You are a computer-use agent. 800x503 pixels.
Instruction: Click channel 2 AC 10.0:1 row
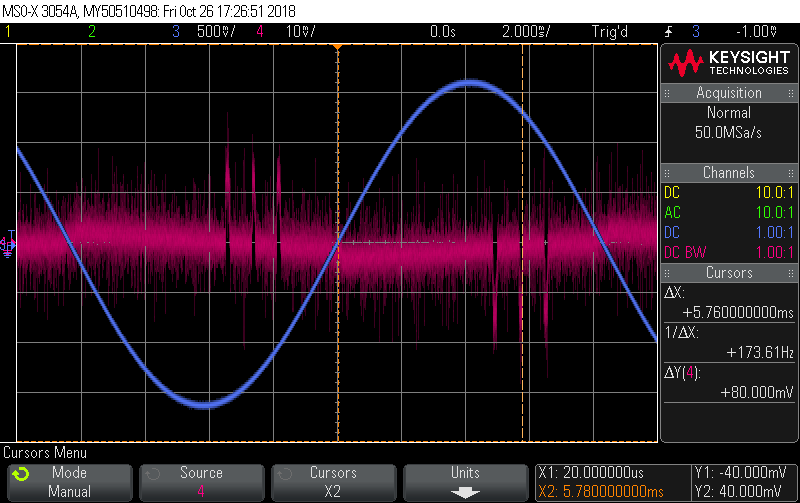(729, 212)
